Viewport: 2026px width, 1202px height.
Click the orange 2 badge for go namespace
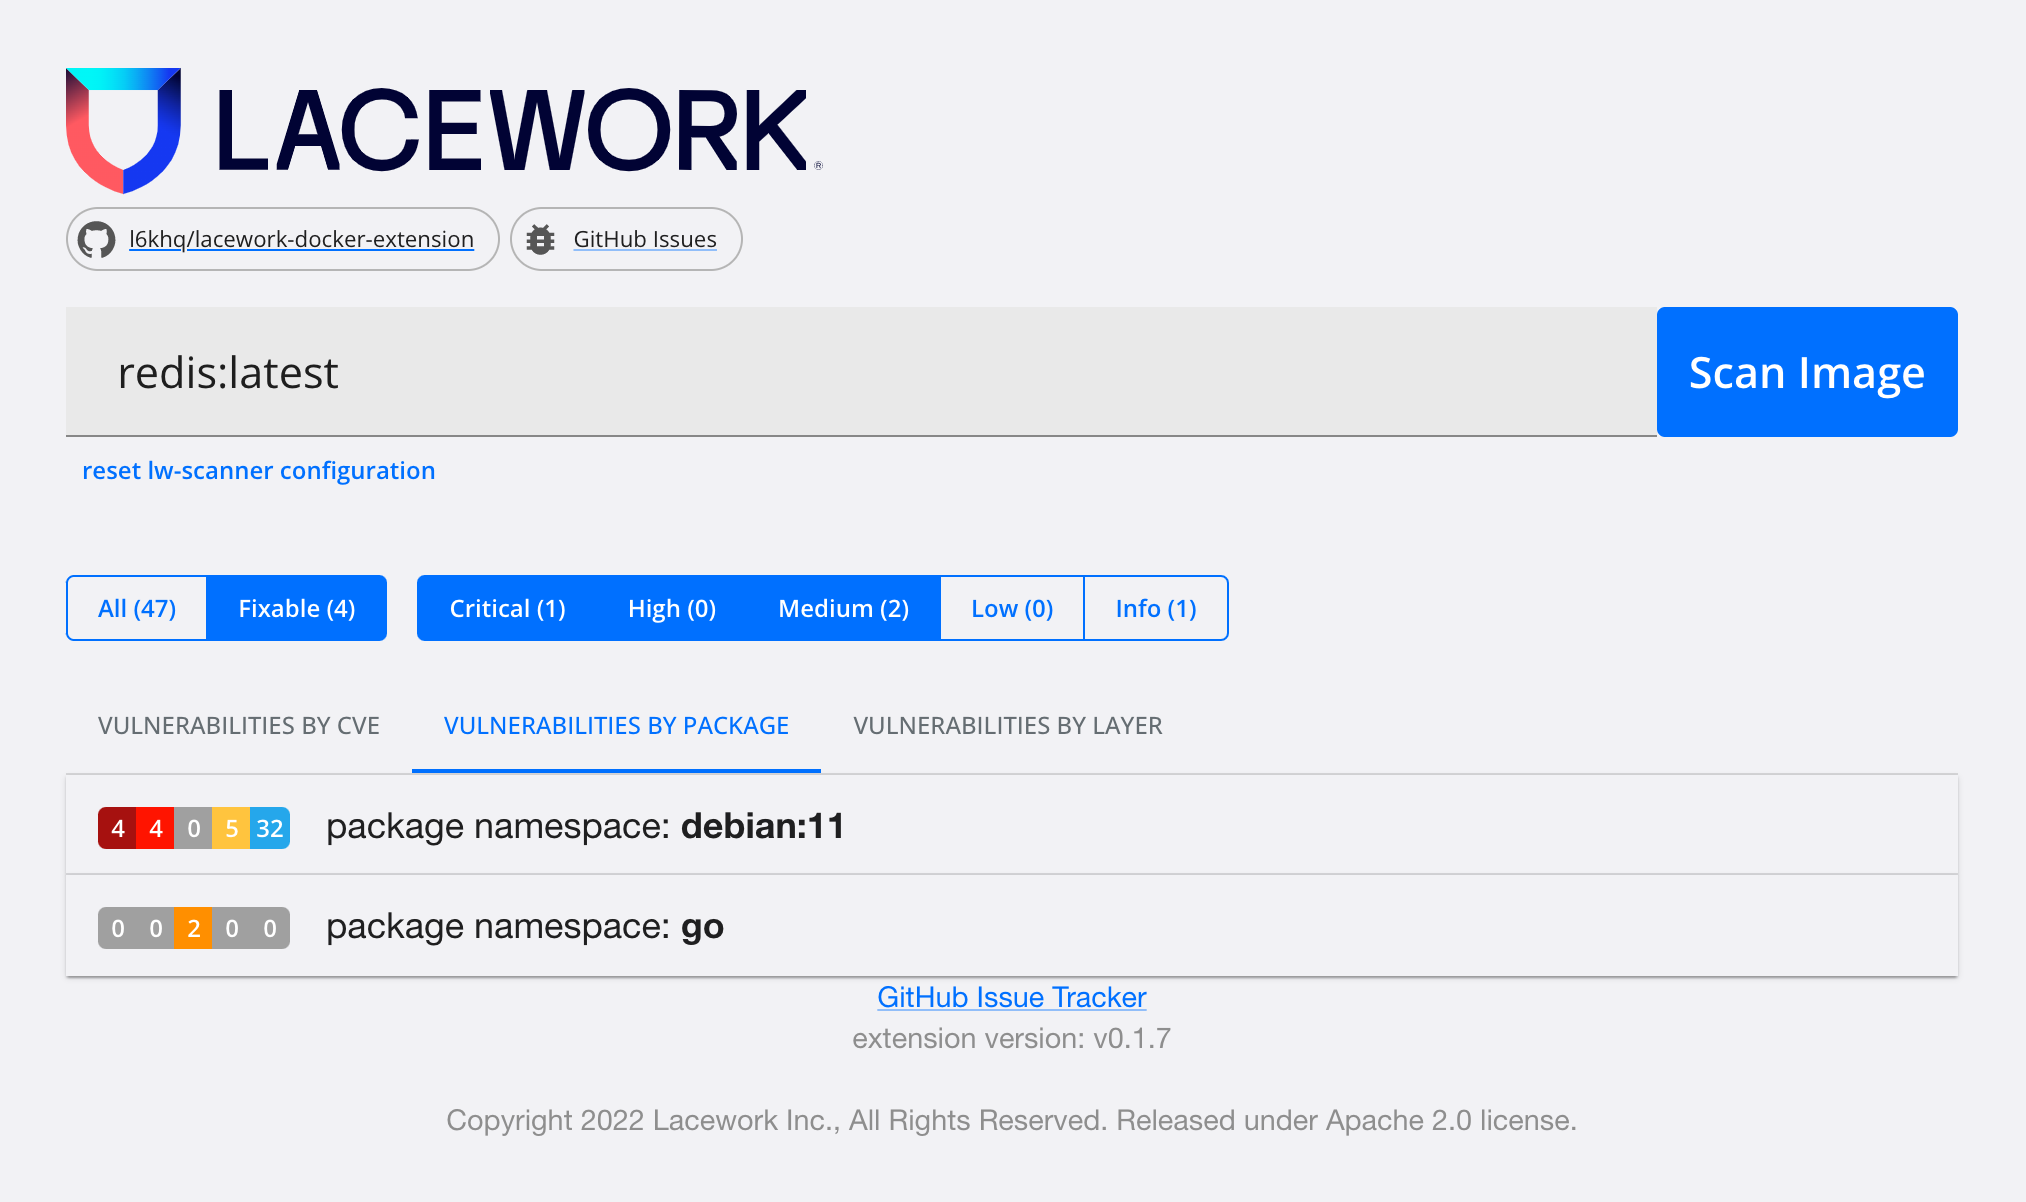coord(193,928)
